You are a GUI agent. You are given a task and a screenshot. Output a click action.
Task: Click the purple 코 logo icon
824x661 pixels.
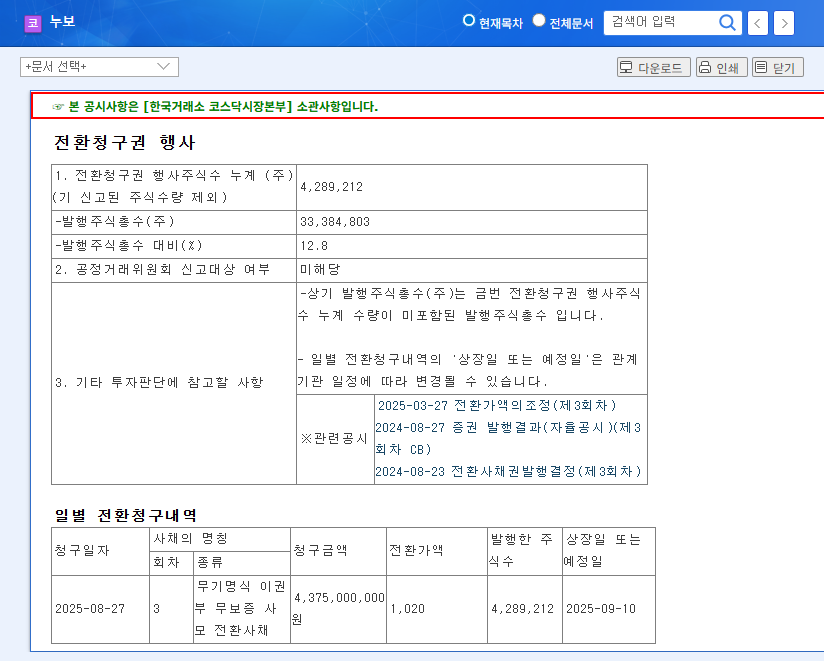[x=33, y=23]
